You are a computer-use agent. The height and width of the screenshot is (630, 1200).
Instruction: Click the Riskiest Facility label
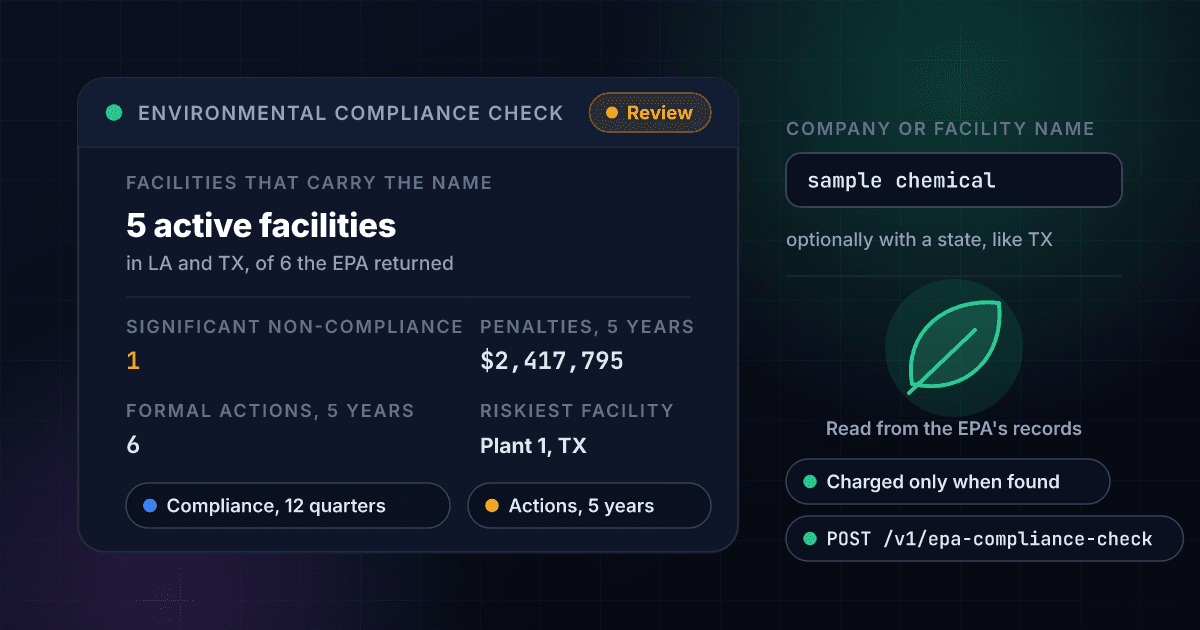pos(577,411)
